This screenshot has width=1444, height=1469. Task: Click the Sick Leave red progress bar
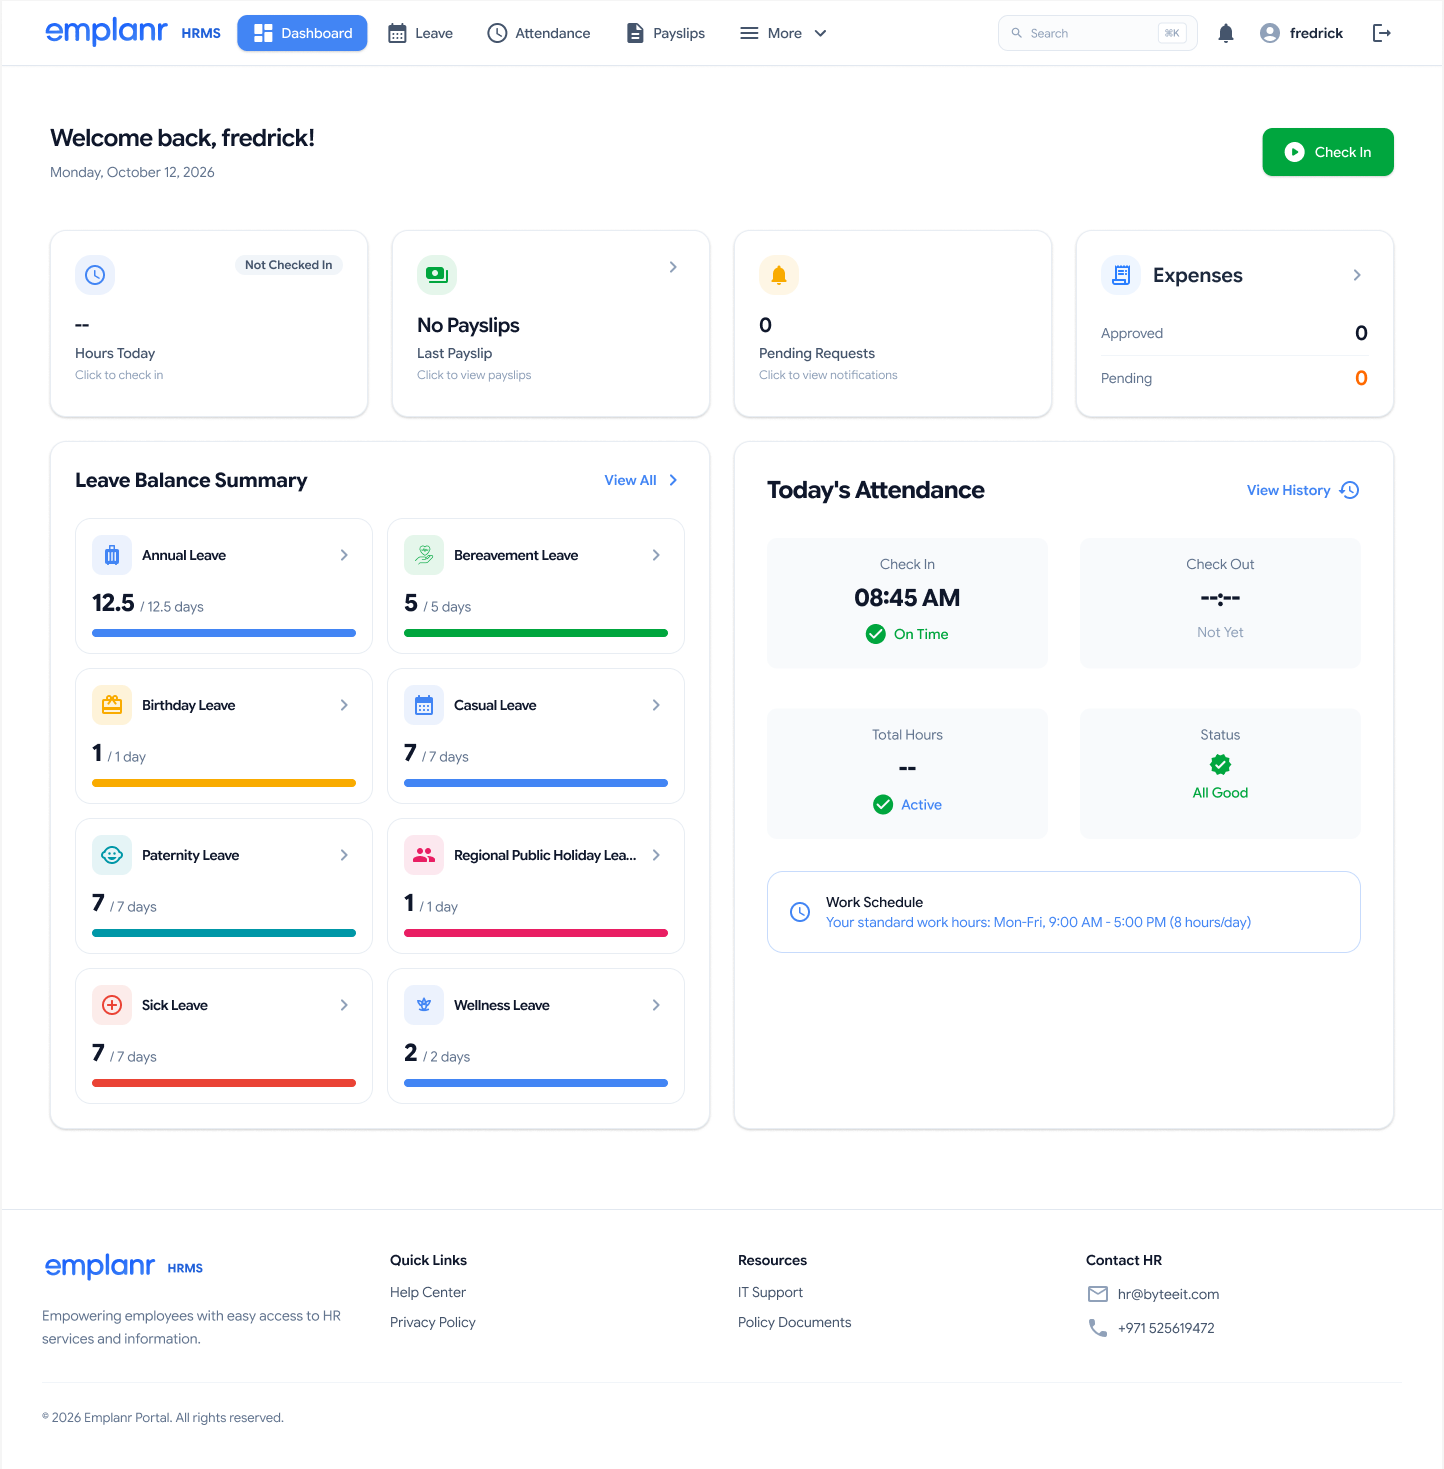point(224,1083)
